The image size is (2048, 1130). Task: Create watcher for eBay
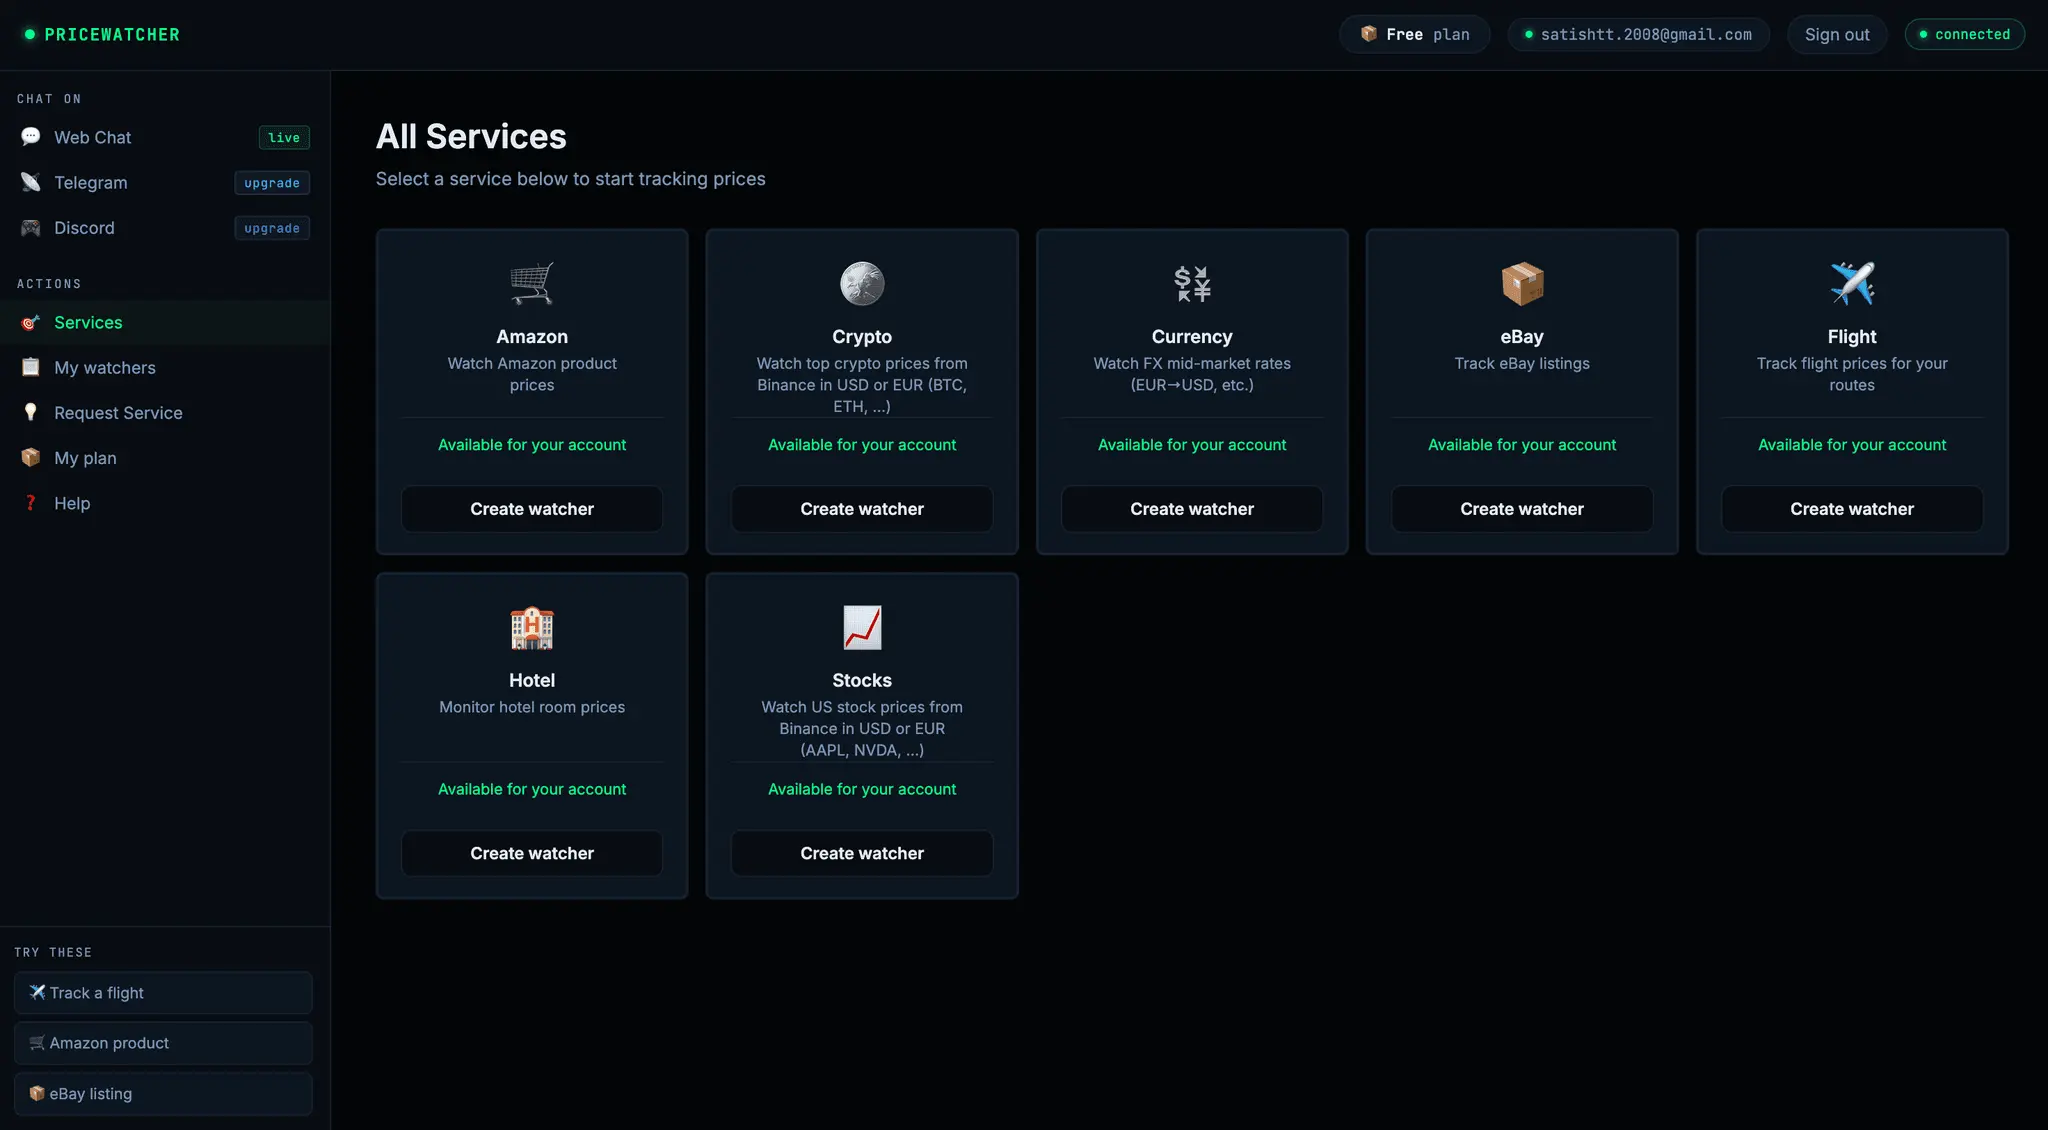pos(1522,509)
